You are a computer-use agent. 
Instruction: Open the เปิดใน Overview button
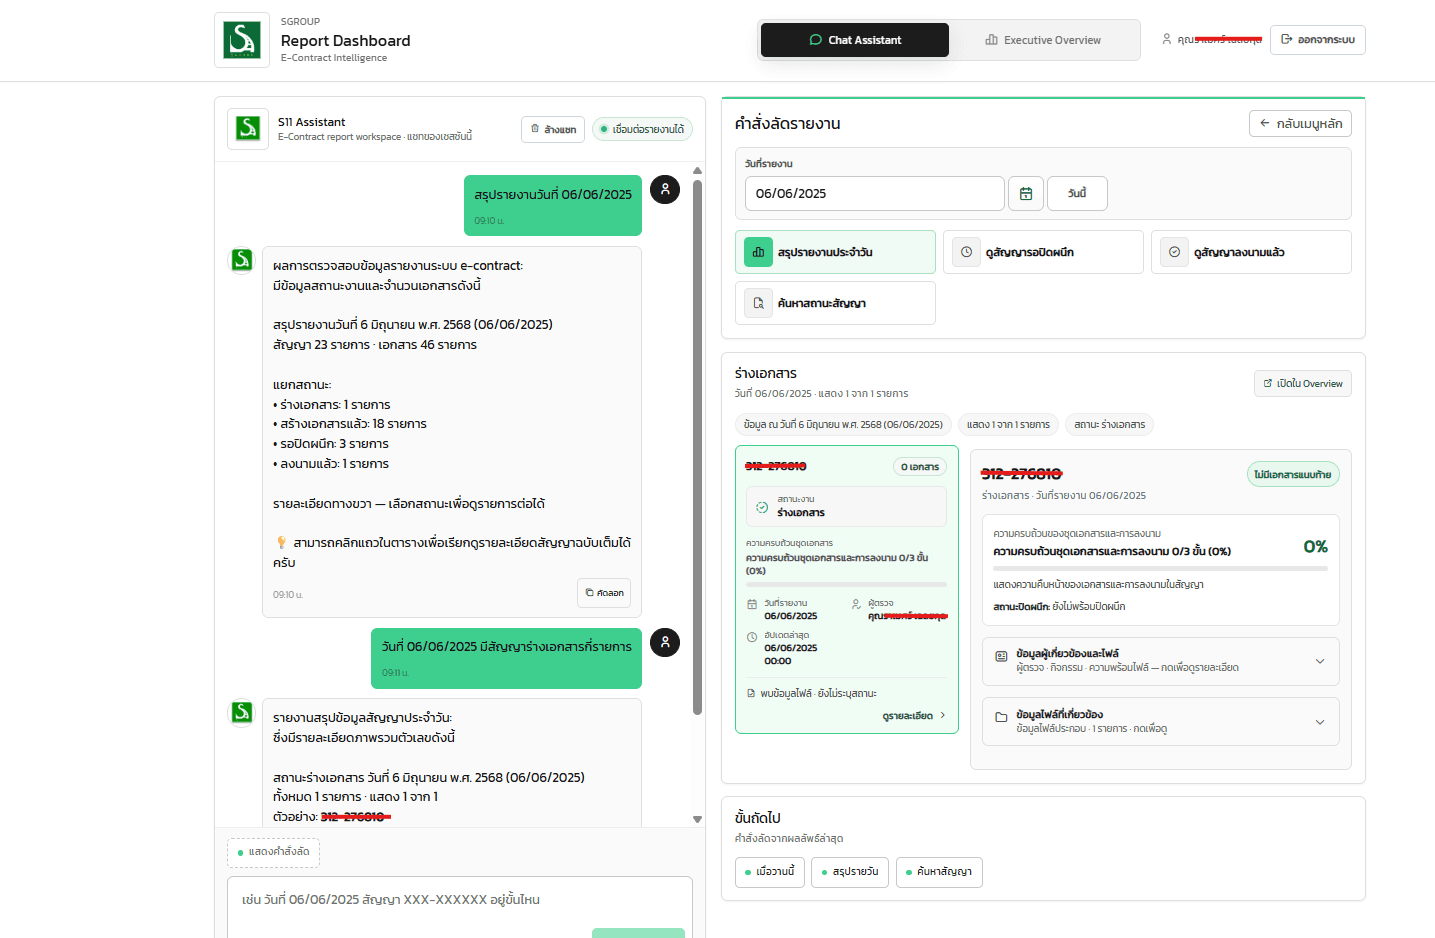click(x=1303, y=384)
